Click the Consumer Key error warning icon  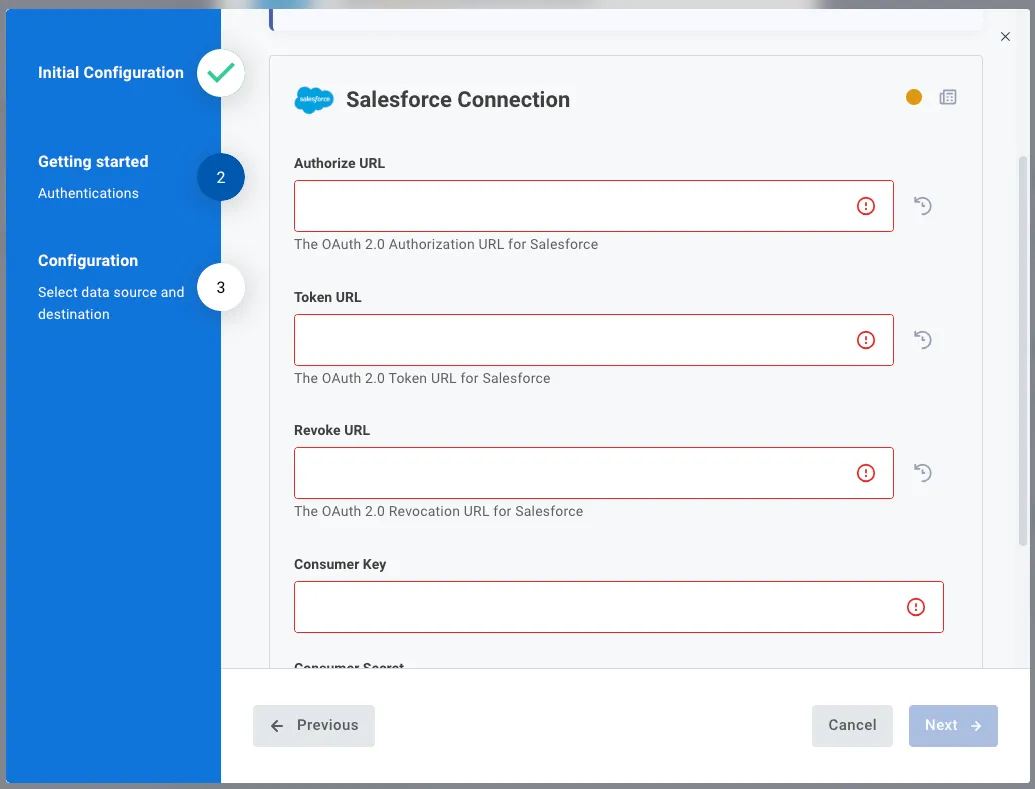[x=916, y=607]
